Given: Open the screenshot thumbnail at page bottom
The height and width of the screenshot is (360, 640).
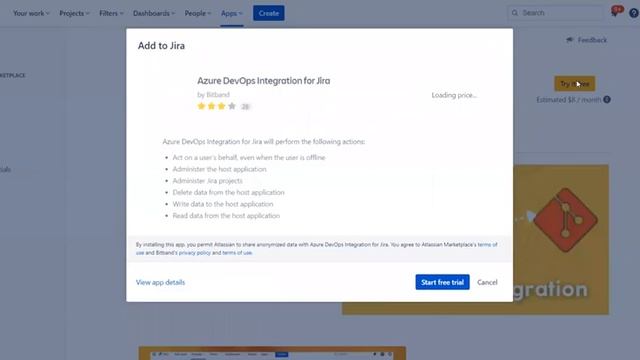Looking at the screenshot, I should coord(272,353).
